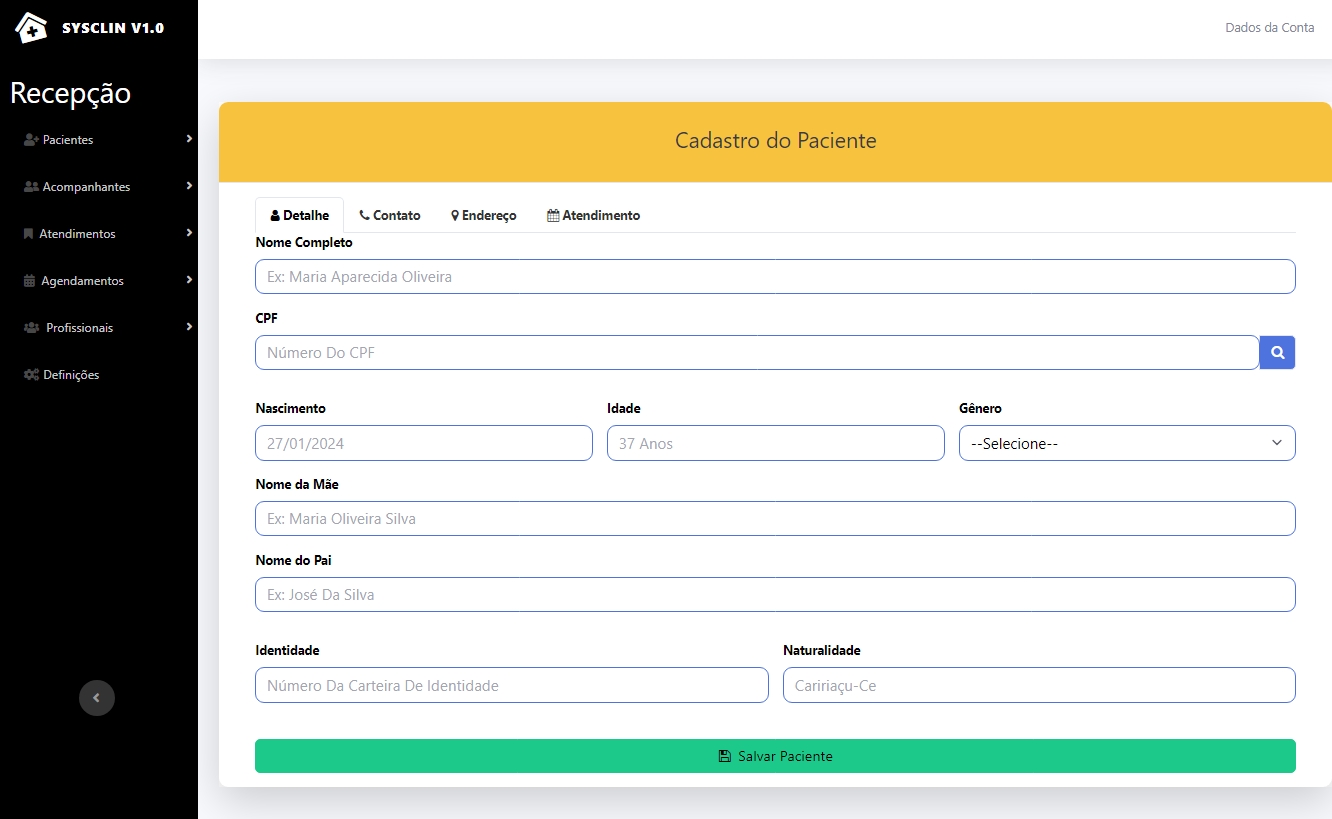Click the CPF search magnifier button
This screenshot has height=819, width=1332.
point(1277,352)
